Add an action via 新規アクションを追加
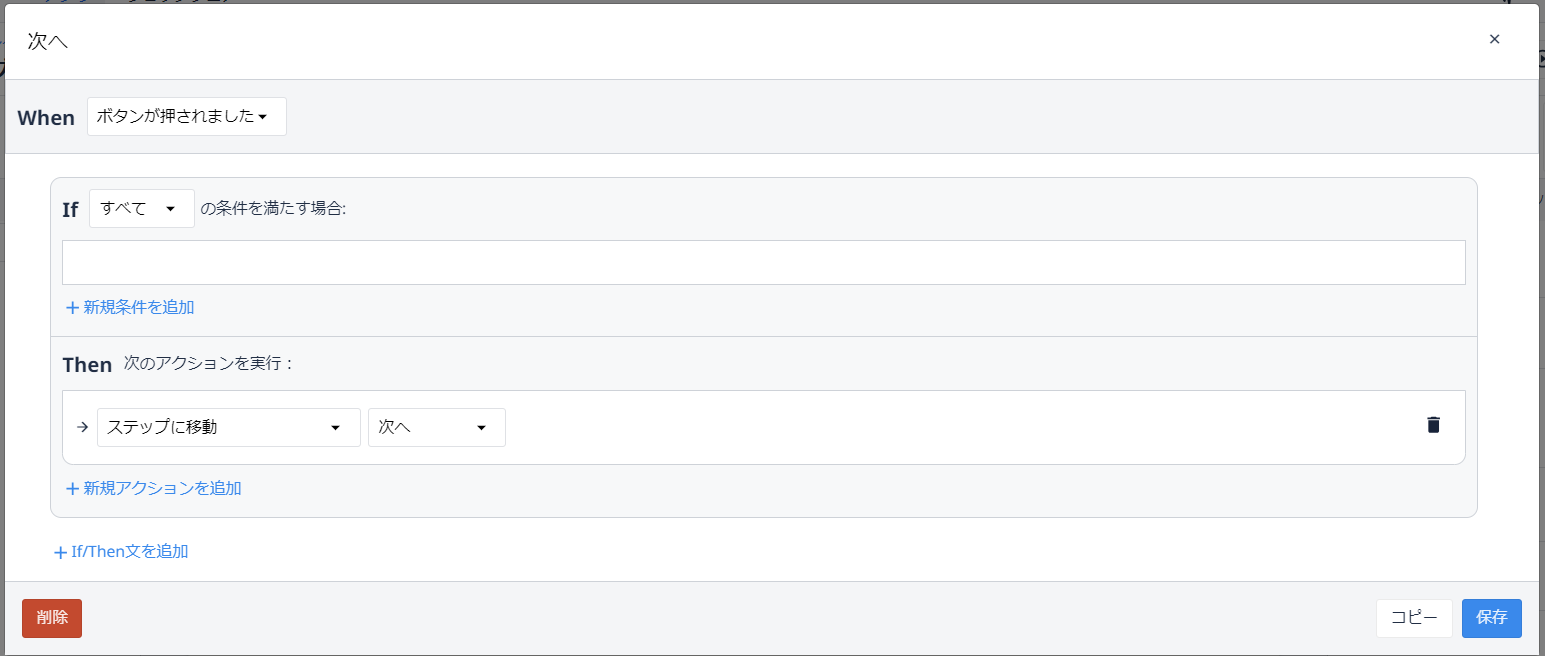This screenshot has height=656, width=1545. click(162, 488)
